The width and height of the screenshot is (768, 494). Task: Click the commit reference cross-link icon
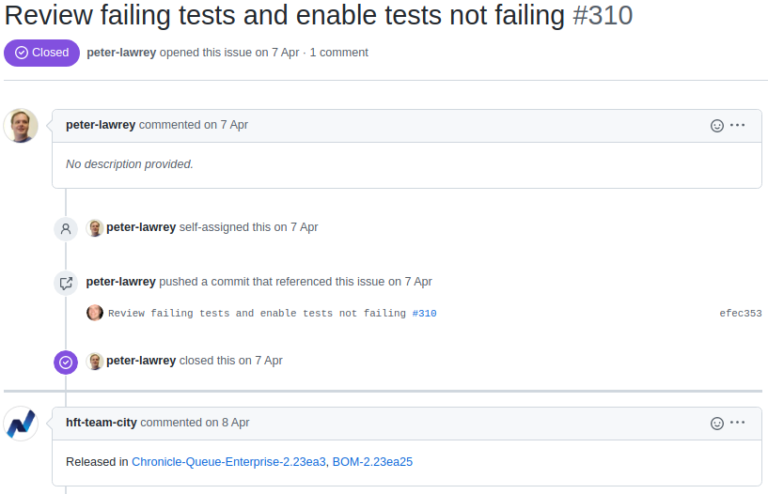pos(66,283)
